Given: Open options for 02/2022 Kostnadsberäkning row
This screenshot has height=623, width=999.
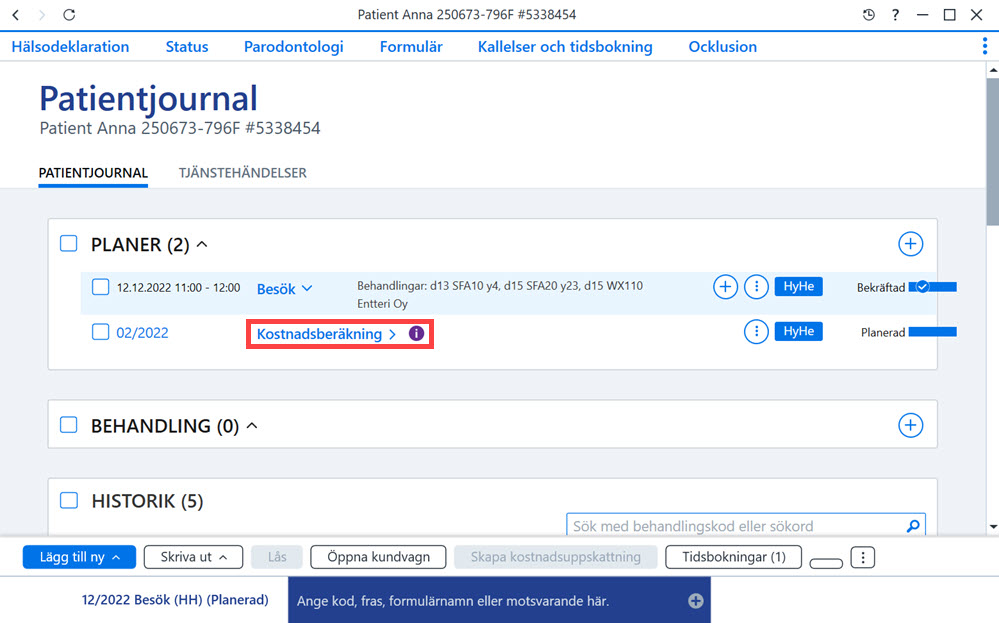Looking at the screenshot, I should (756, 331).
